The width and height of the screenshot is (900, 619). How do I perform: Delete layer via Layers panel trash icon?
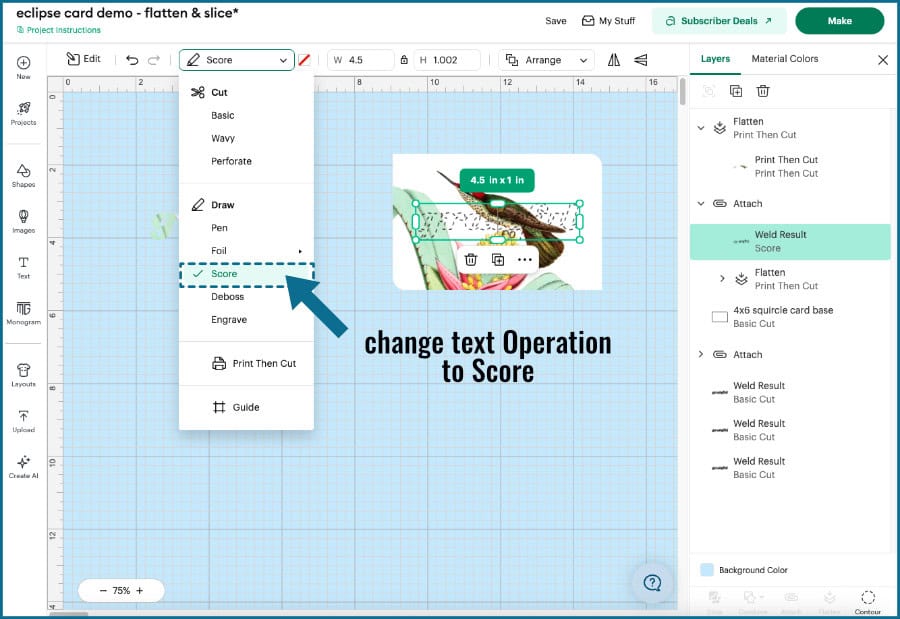(763, 91)
